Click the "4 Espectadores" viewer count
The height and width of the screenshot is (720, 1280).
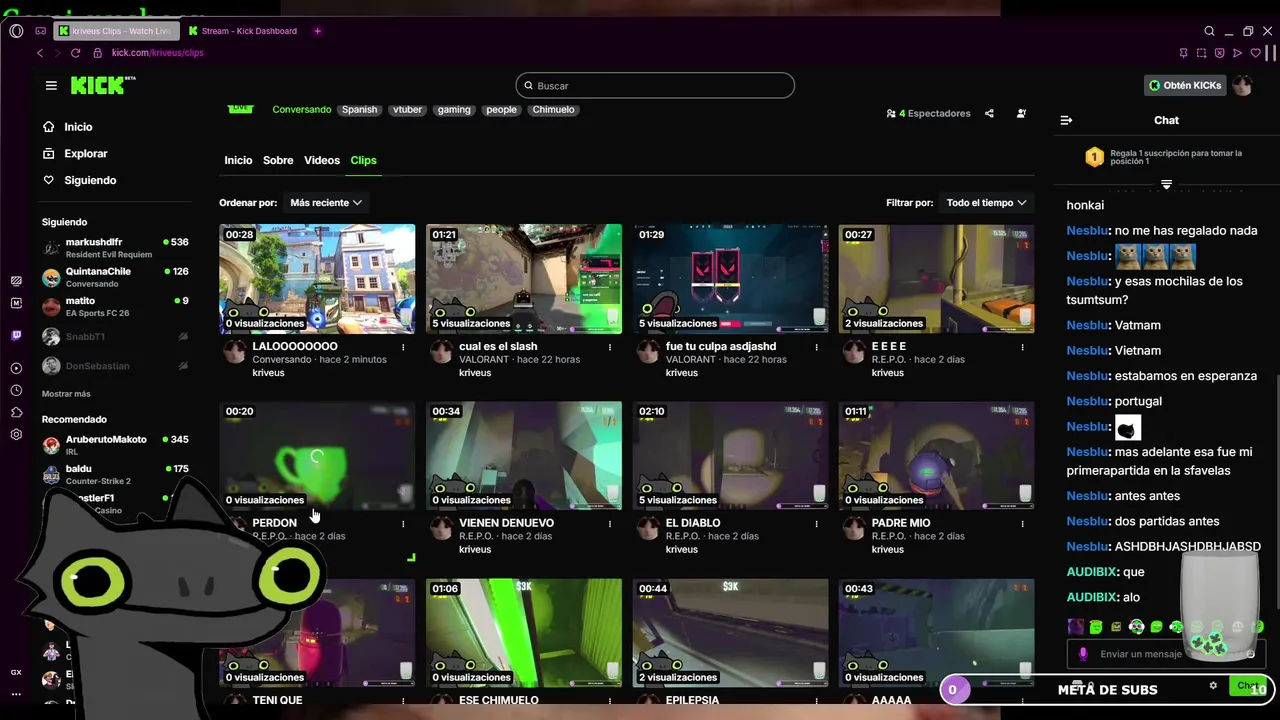point(929,114)
